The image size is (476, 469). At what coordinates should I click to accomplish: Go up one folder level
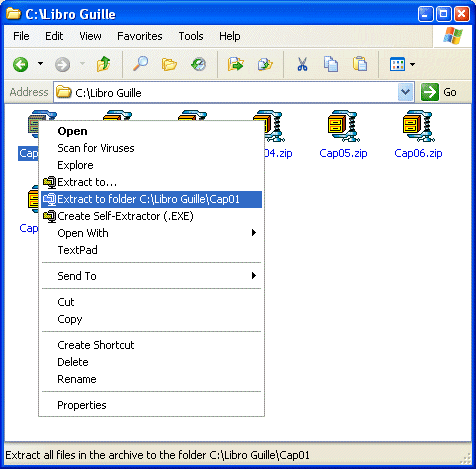(x=103, y=64)
